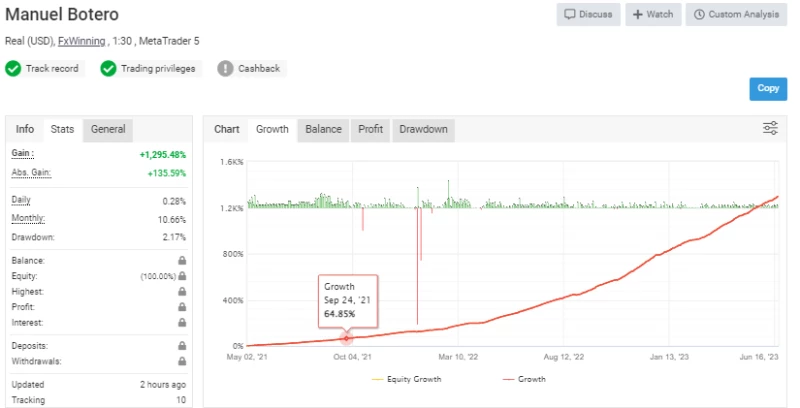Click the lock icon beside Deposits
This screenshot has height=408, width=800.
point(182,345)
